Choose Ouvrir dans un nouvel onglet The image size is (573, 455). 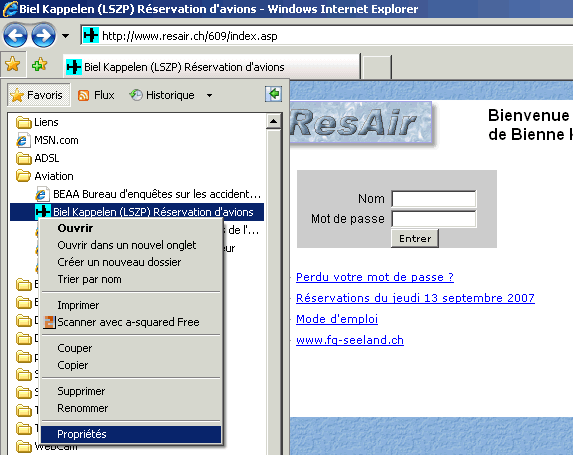pyautogui.click(x=127, y=245)
